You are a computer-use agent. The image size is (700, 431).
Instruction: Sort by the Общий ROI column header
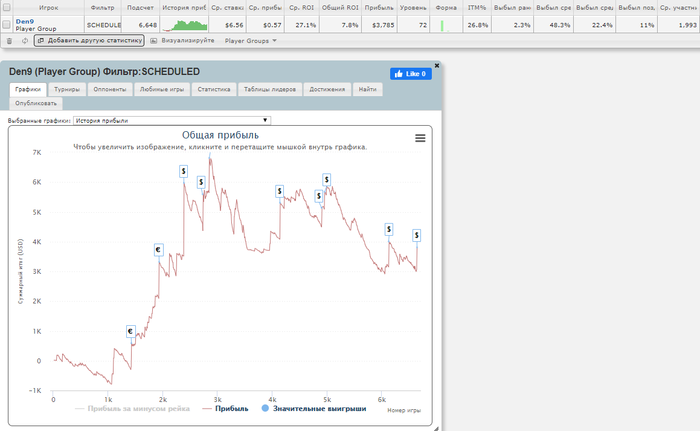[340, 8]
